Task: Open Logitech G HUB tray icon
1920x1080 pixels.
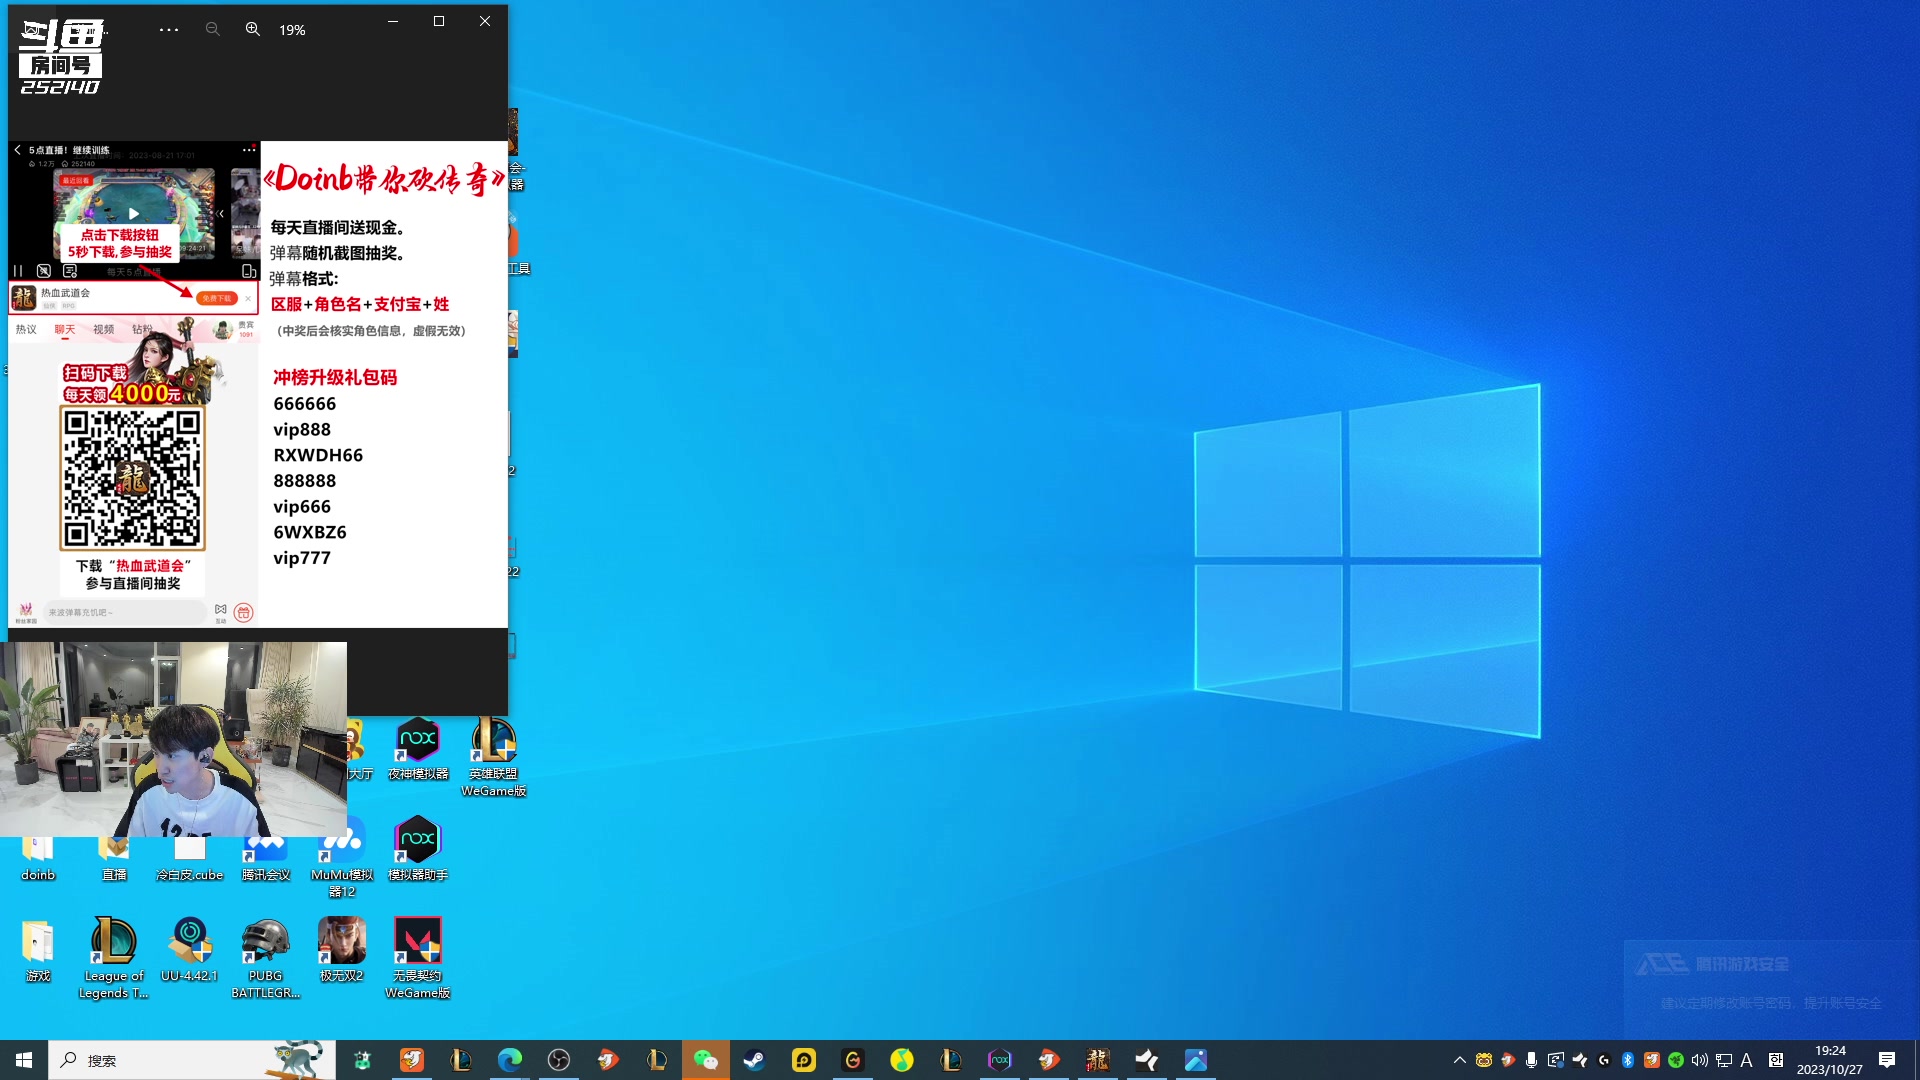Action: [x=1604, y=1060]
